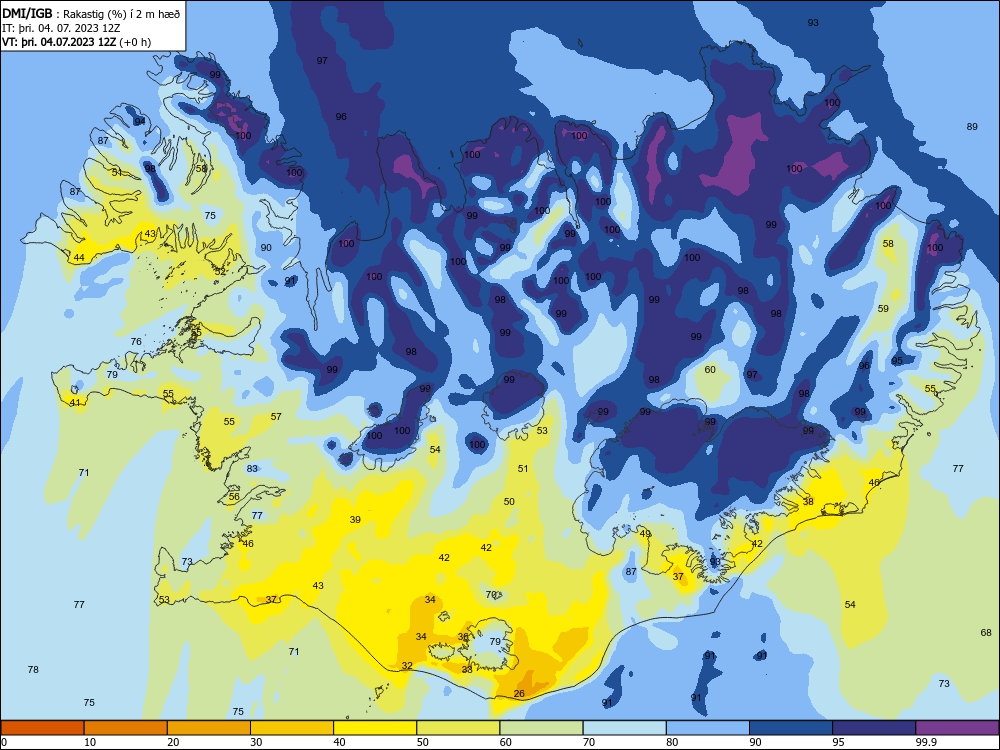This screenshot has height=750, width=1000.
Task: Click the map value "49"
Action: (645, 534)
